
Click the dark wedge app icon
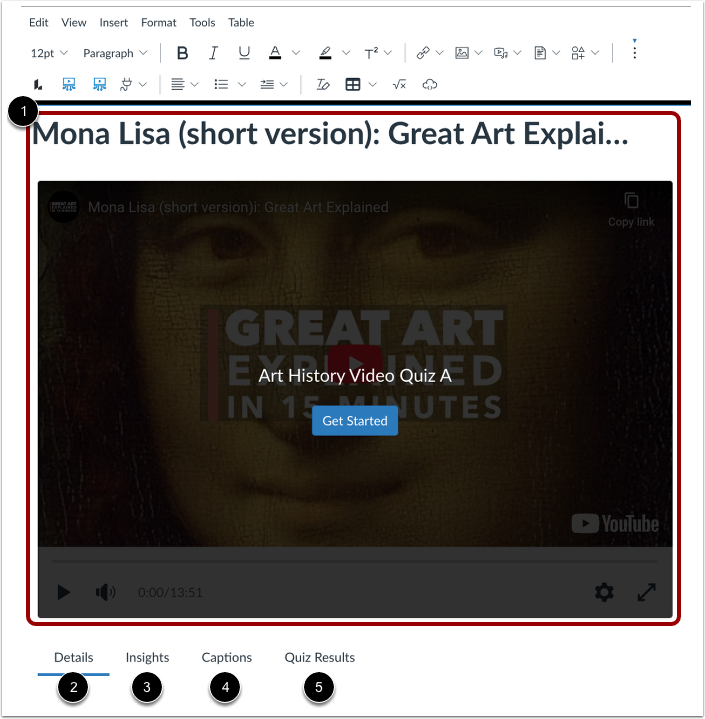click(x=38, y=84)
